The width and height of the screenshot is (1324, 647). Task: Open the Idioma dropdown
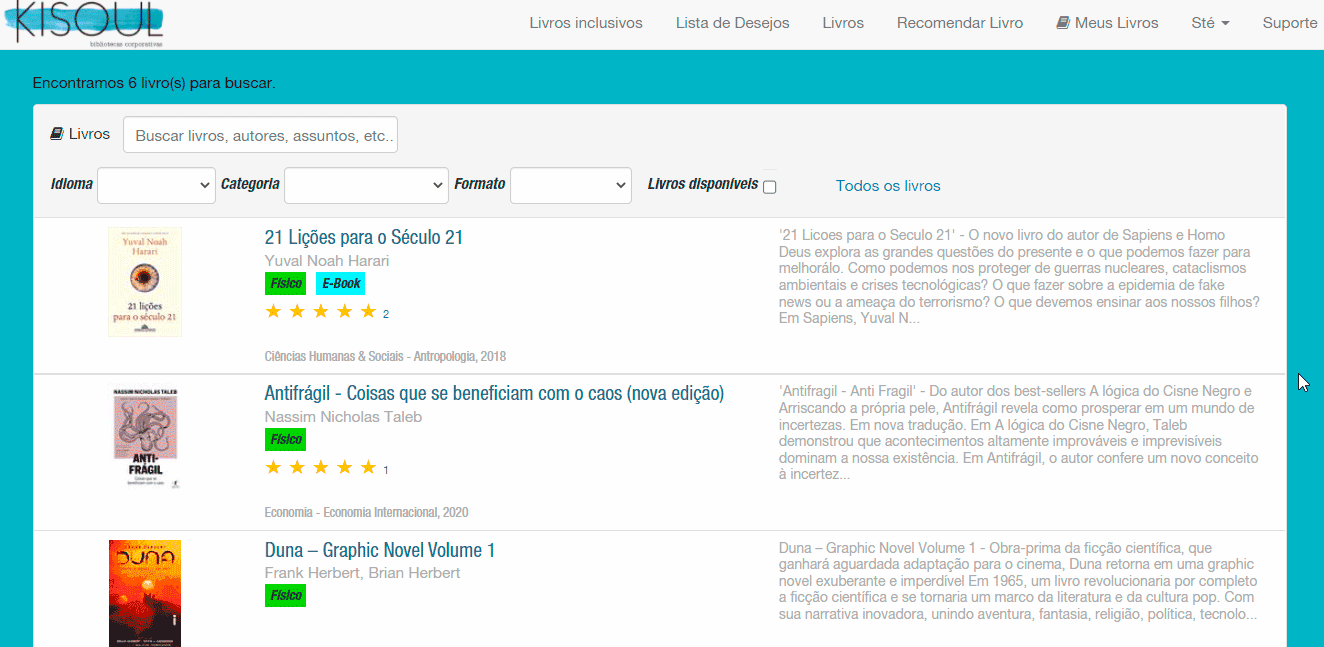pyautogui.click(x=156, y=185)
